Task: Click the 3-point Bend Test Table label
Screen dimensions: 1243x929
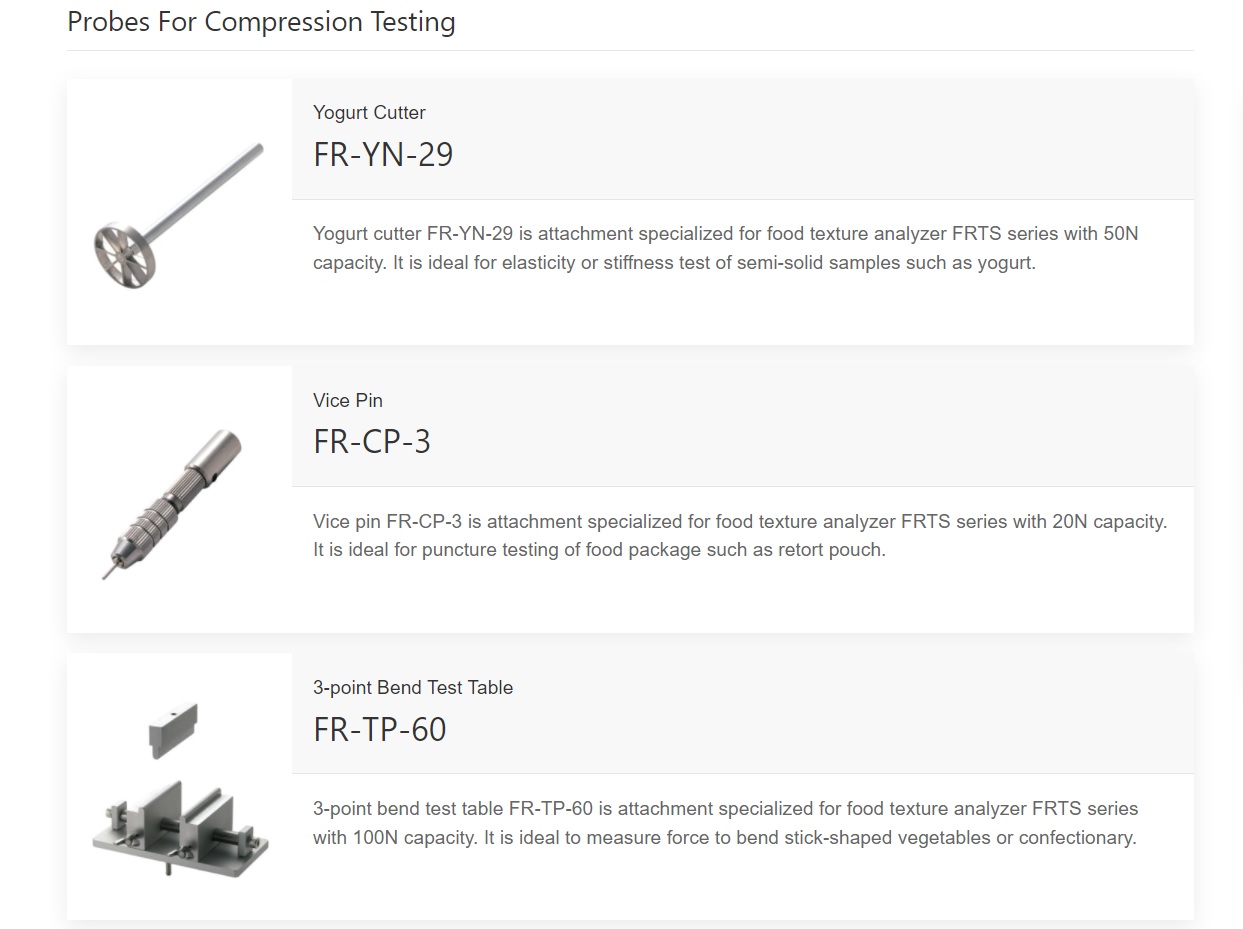Action: [x=413, y=688]
